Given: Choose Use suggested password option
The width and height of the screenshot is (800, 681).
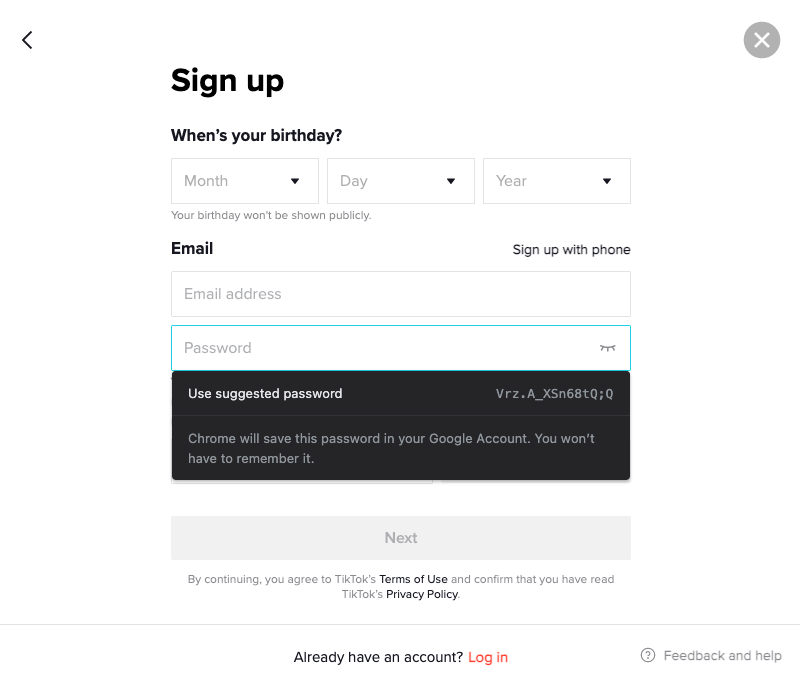Looking at the screenshot, I should (x=265, y=394).
